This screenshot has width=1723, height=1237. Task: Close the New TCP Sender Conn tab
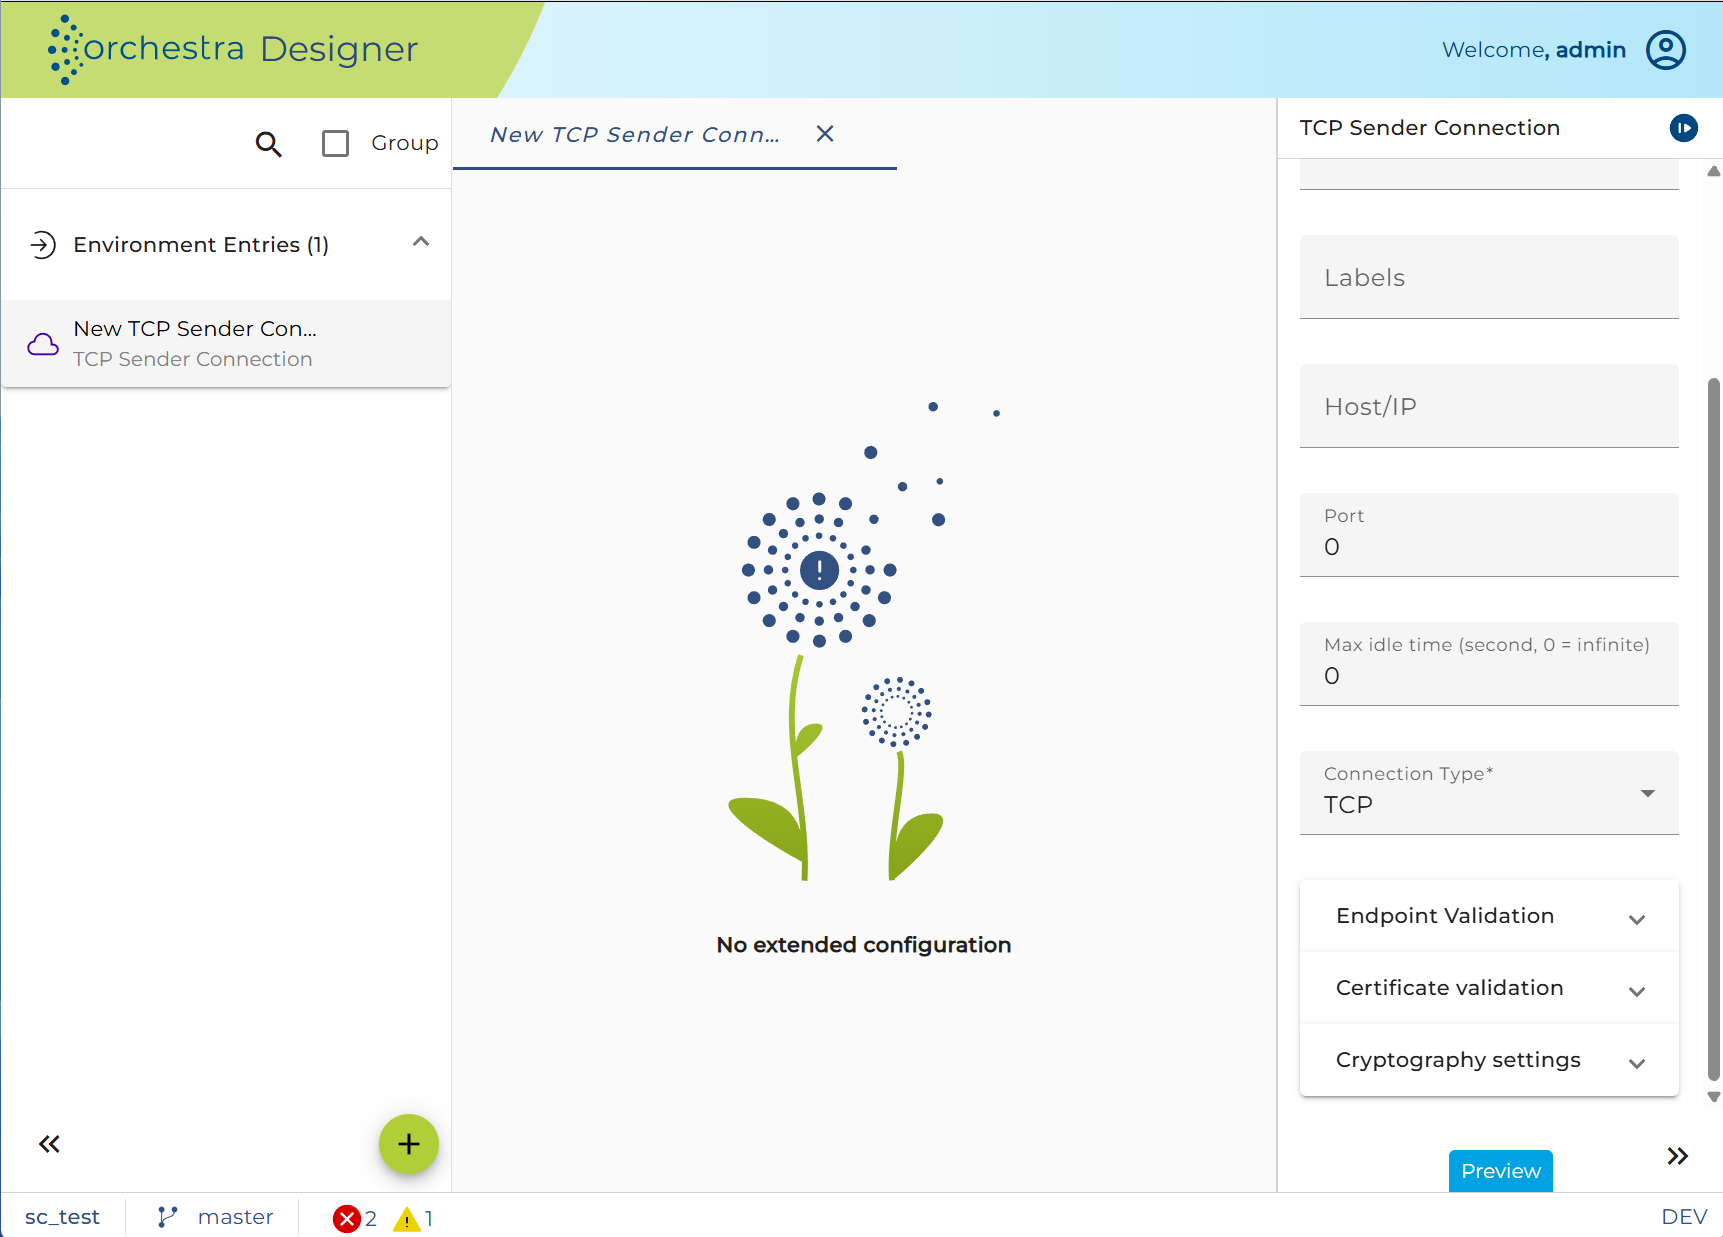point(825,134)
